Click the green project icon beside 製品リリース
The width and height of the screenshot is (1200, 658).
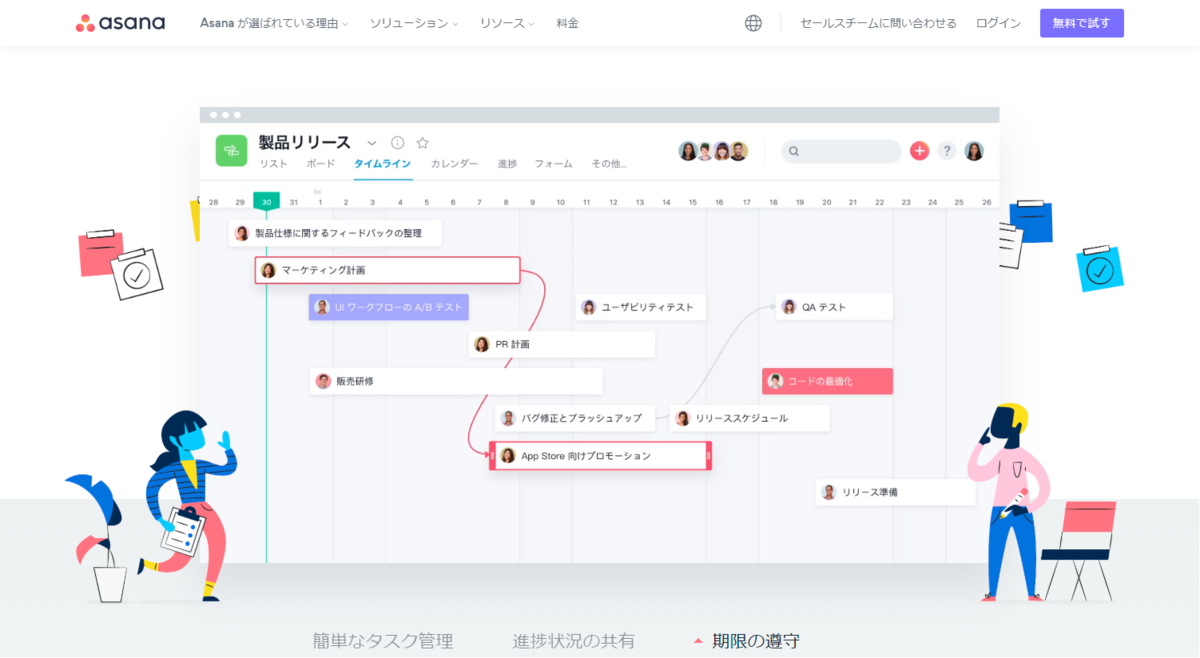tap(231, 150)
